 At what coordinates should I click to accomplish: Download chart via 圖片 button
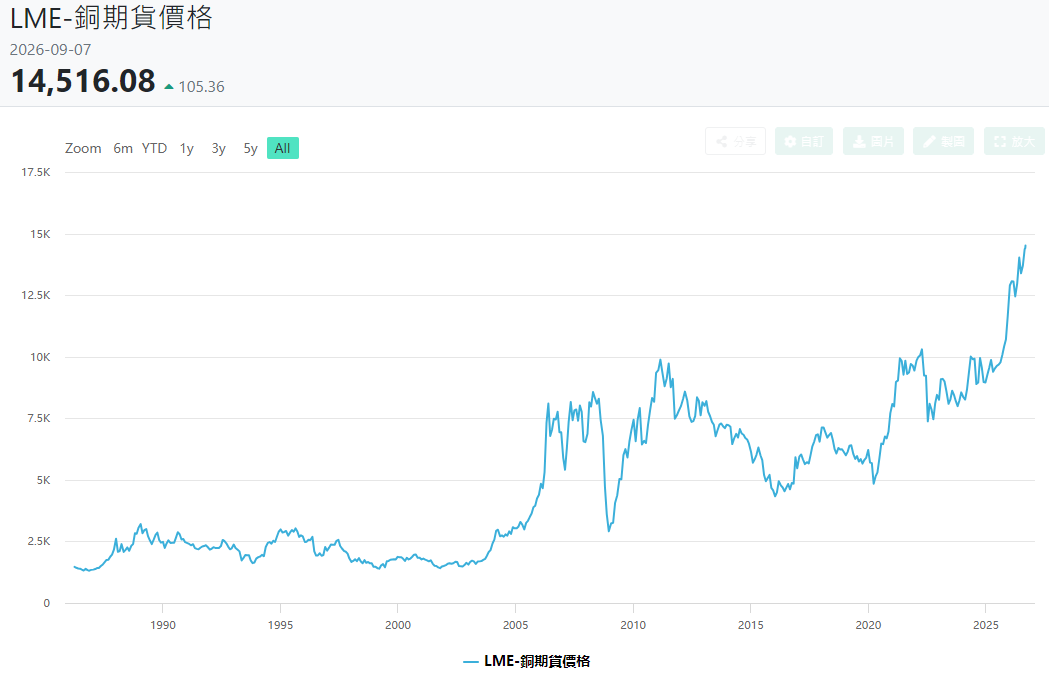click(x=873, y=141)
